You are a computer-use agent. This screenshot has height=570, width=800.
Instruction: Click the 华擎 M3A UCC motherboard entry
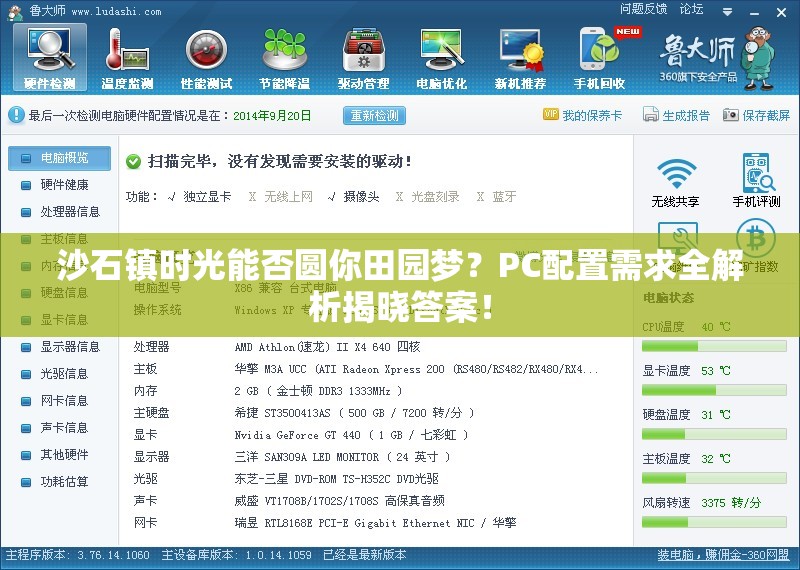[x=416, y=369]
